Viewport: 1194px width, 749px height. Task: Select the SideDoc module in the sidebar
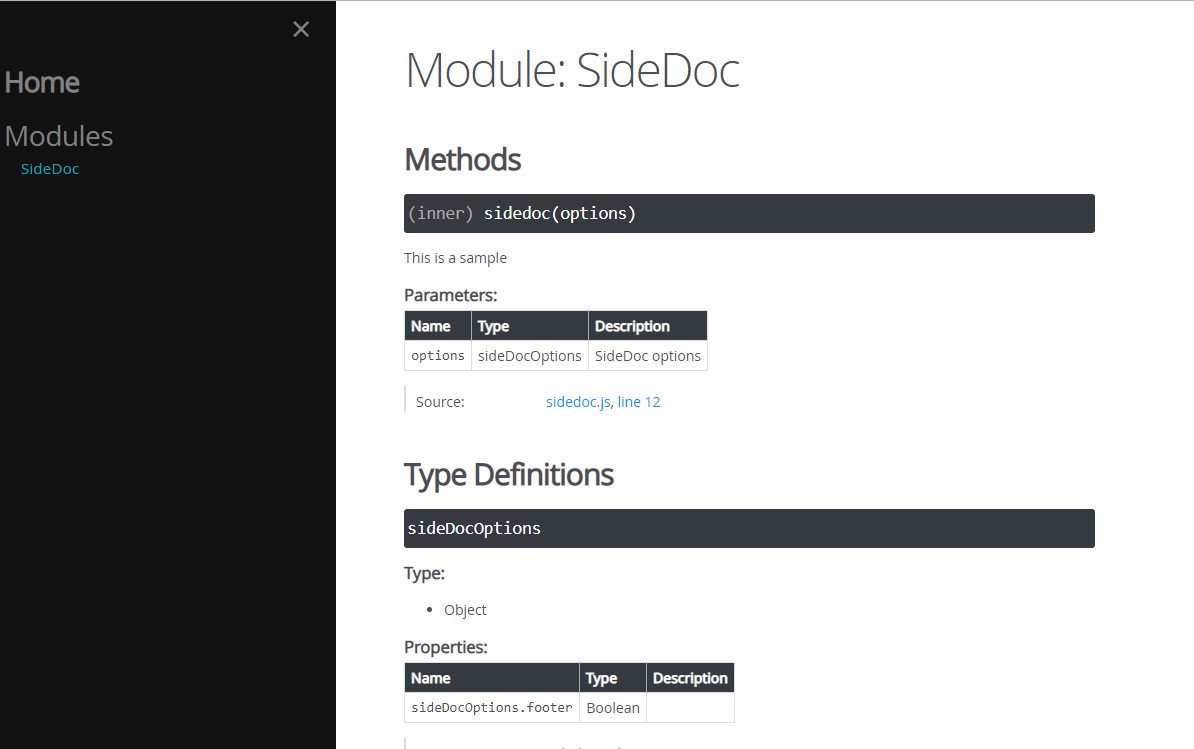(x=49, y=168)
